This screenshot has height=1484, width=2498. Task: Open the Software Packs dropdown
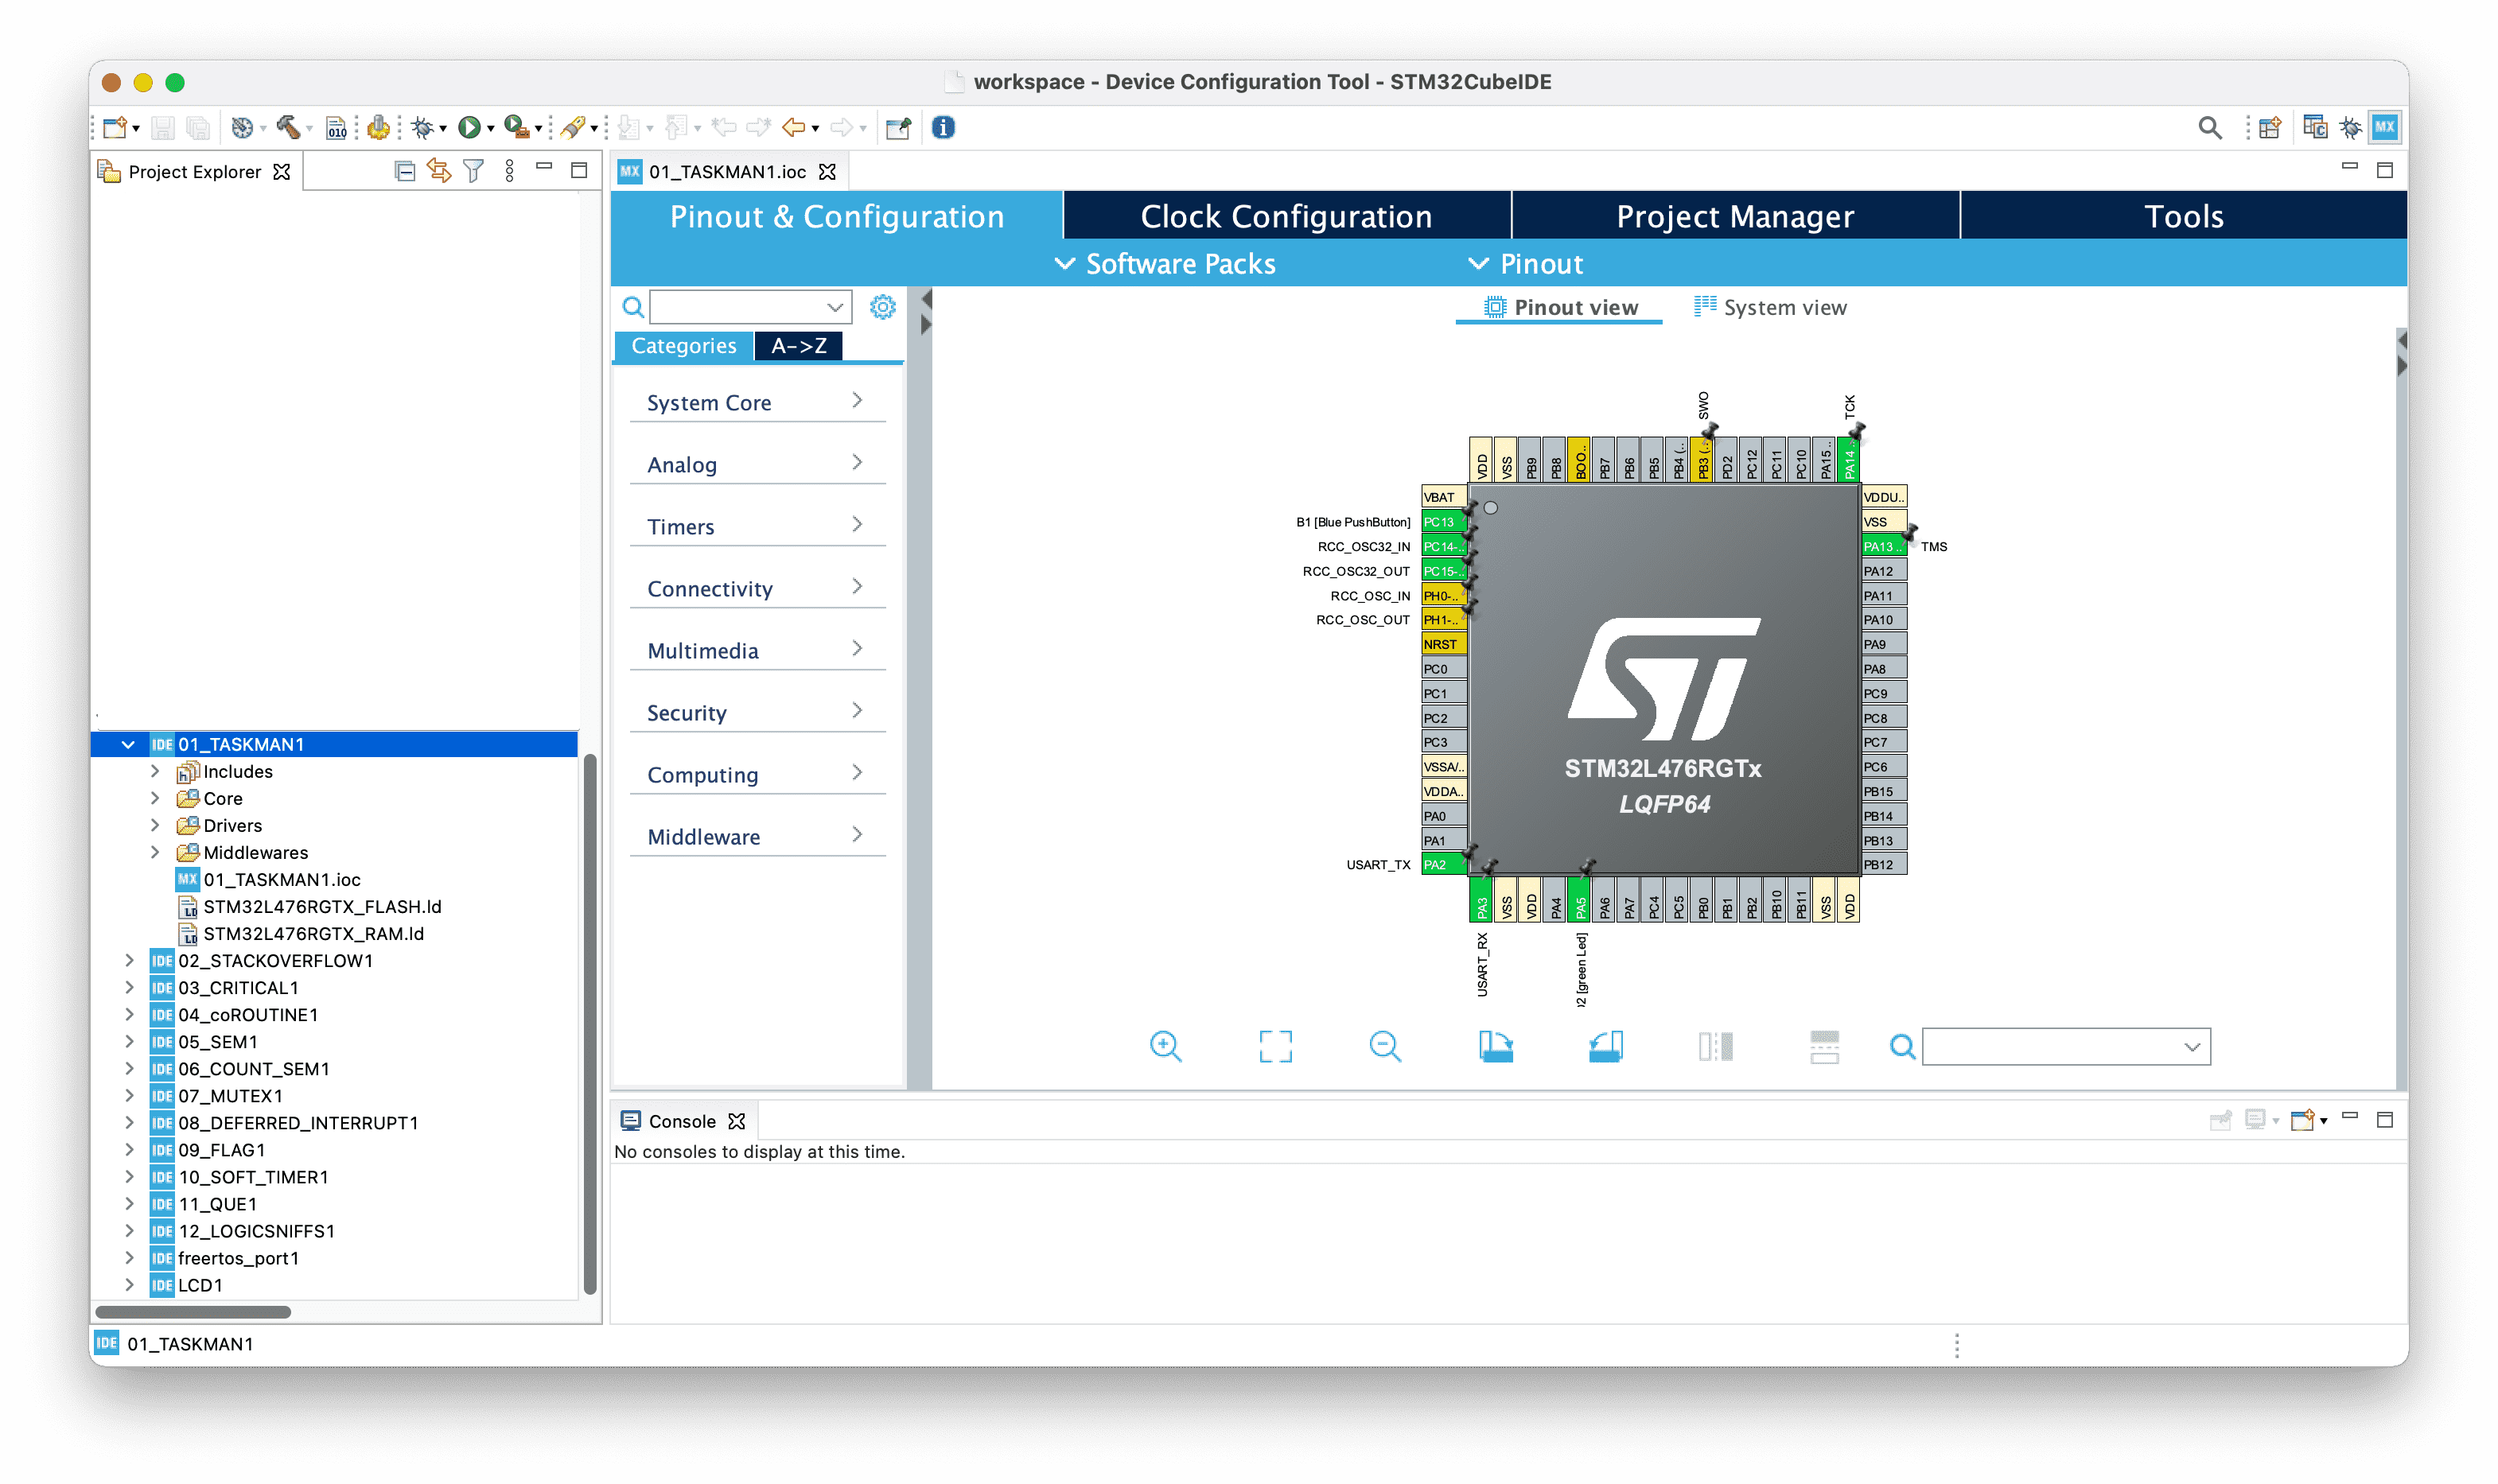coord(1166,263)
